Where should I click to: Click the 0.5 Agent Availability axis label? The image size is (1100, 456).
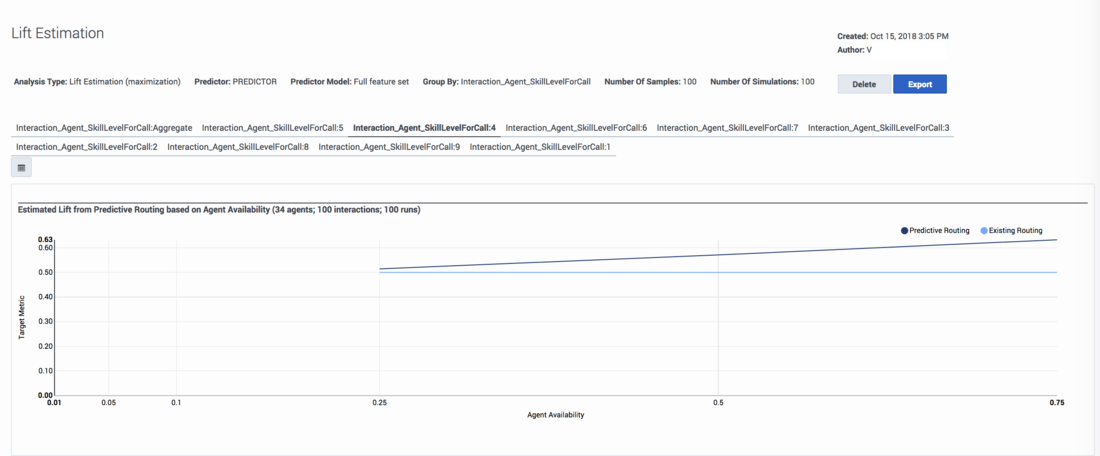pos(718,403)
